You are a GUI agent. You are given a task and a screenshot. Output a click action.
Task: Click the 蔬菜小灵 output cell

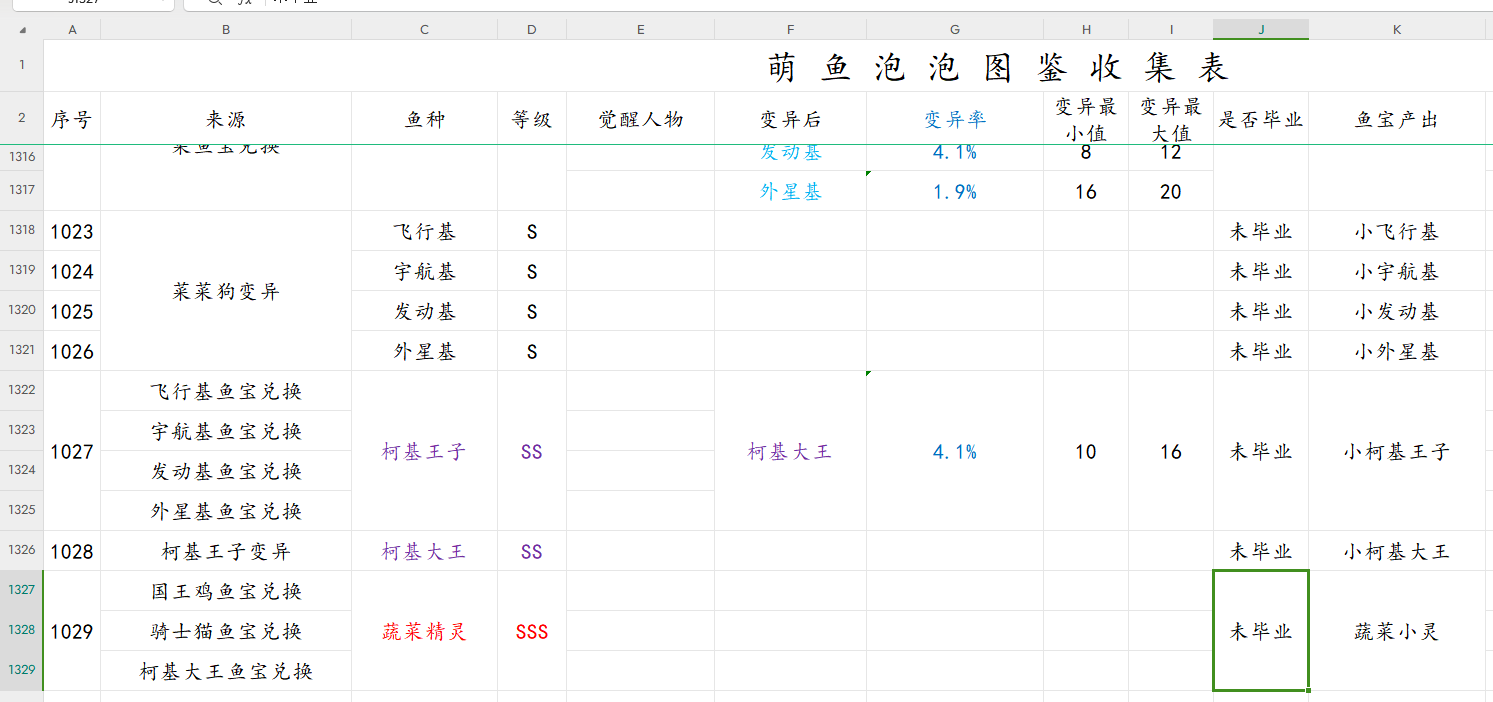click(x=1397, y=631)
